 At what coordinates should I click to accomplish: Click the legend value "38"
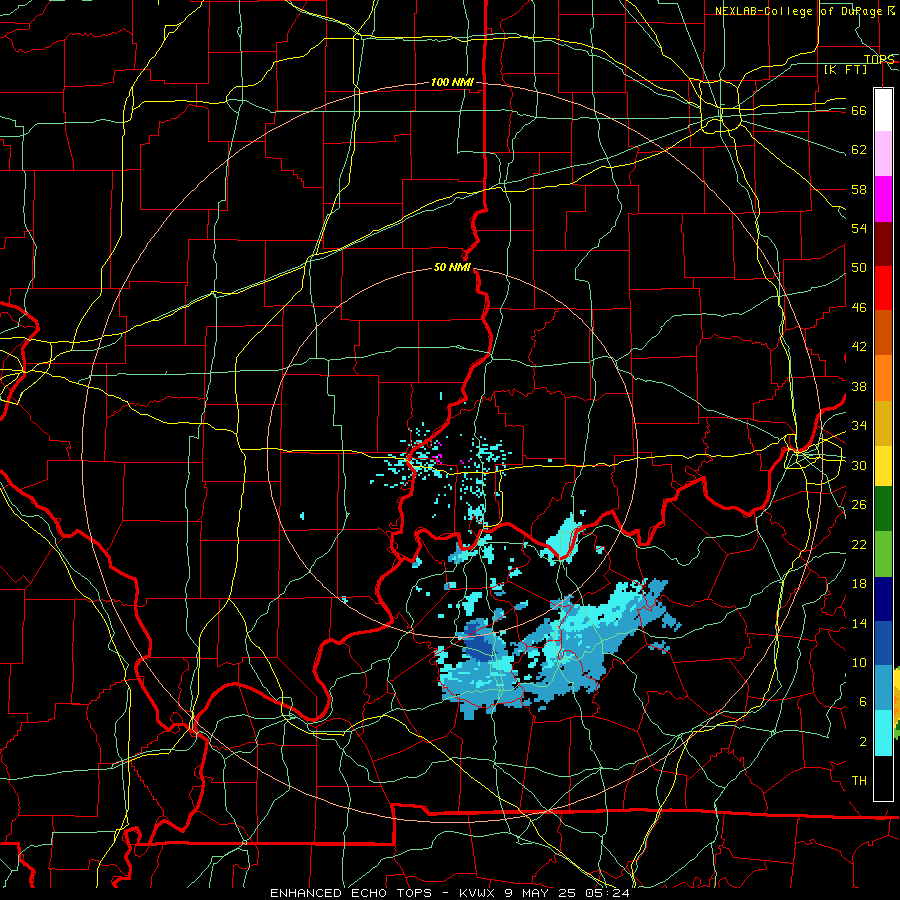click(859, 386)
